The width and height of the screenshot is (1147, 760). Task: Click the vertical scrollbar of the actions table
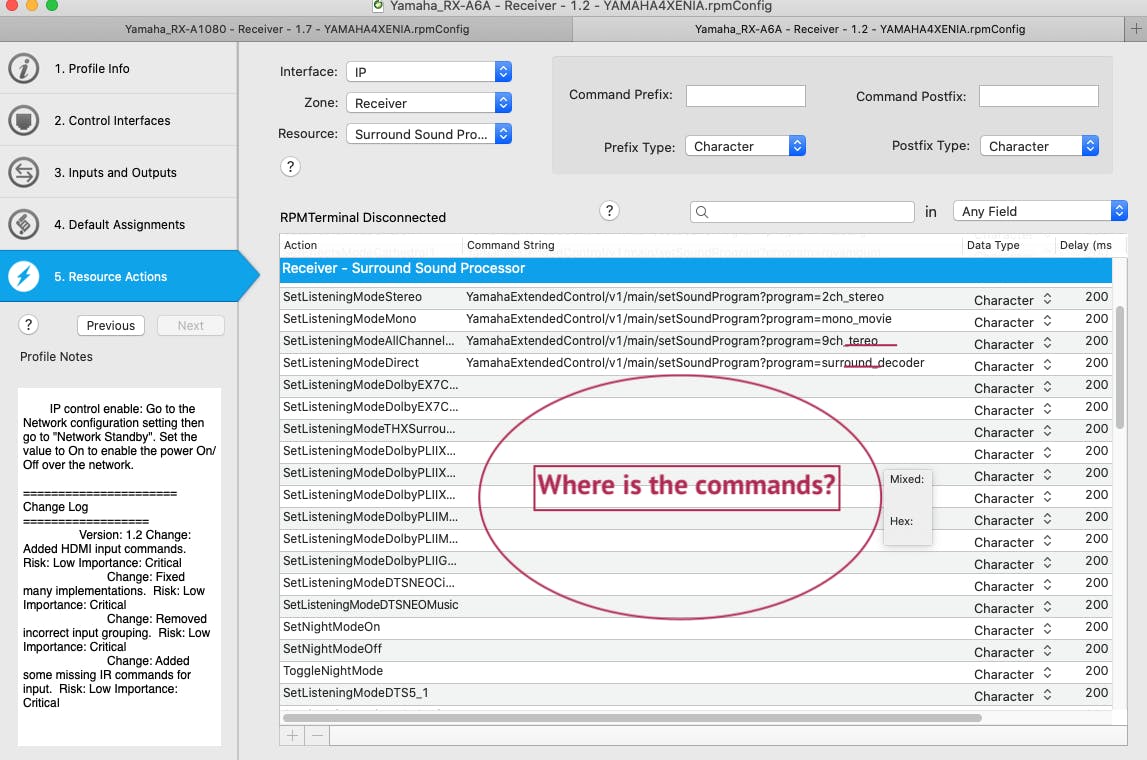[x=1119, y=367]
